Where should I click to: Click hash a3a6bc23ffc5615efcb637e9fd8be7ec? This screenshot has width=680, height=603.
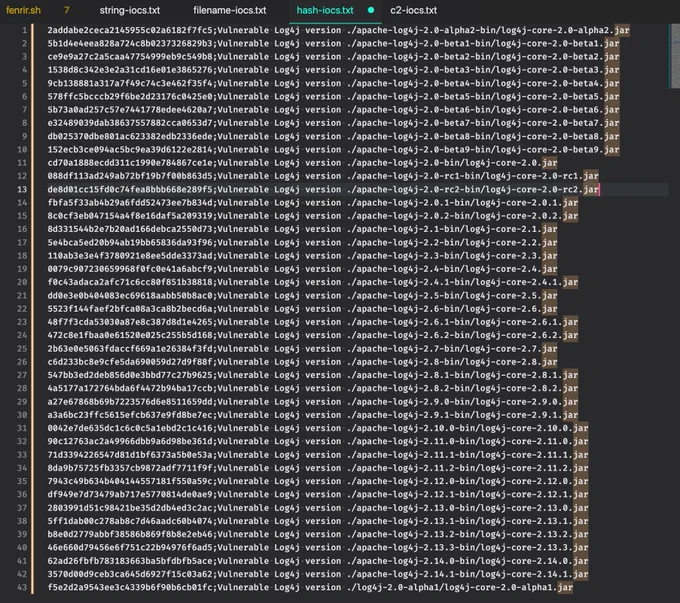(x=131, y=415)
